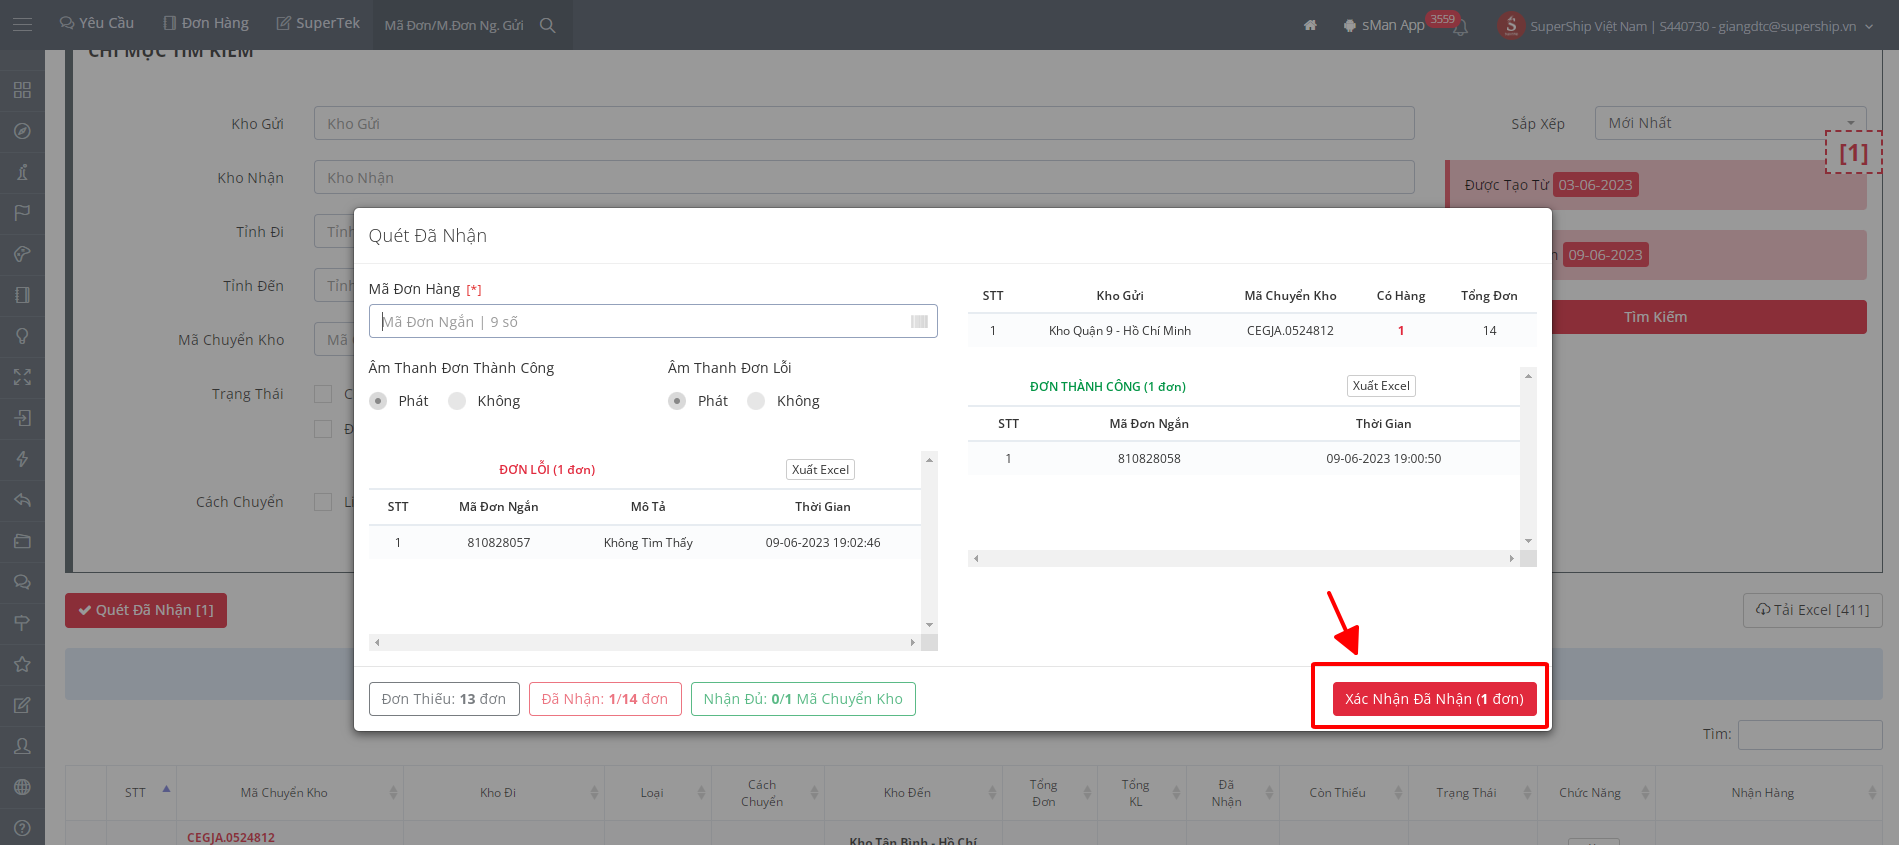
Task: Export error orders via Xuất Excel
Action: pos(820,470)
